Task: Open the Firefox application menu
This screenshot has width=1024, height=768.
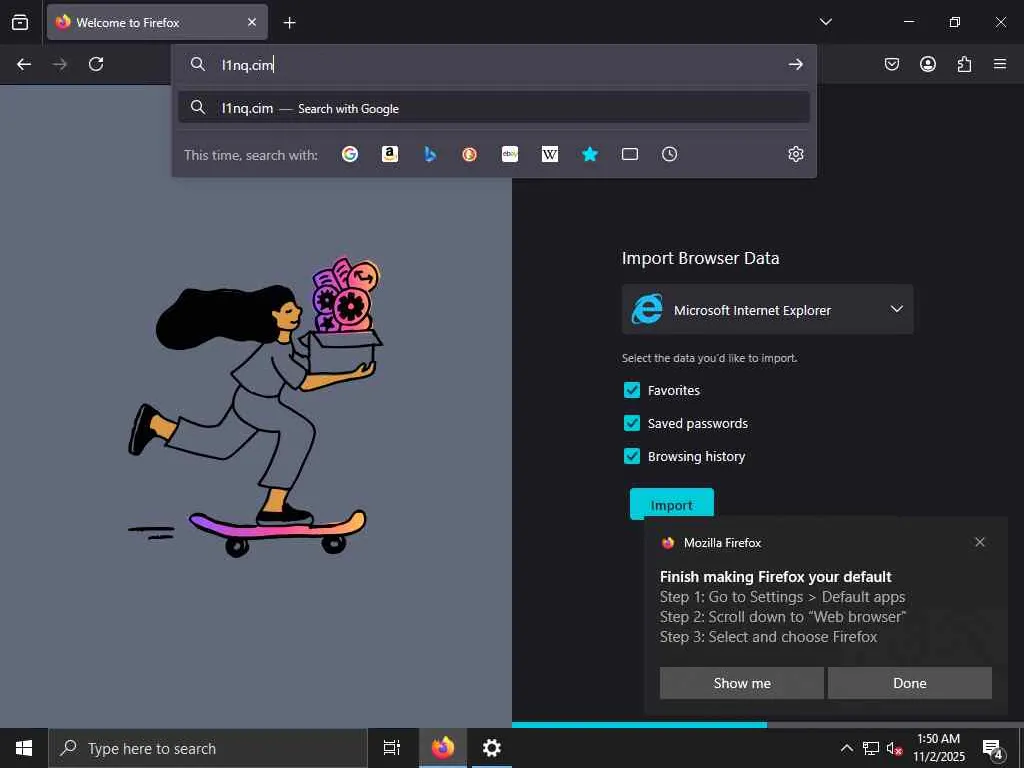Action: coord(1000,64)
